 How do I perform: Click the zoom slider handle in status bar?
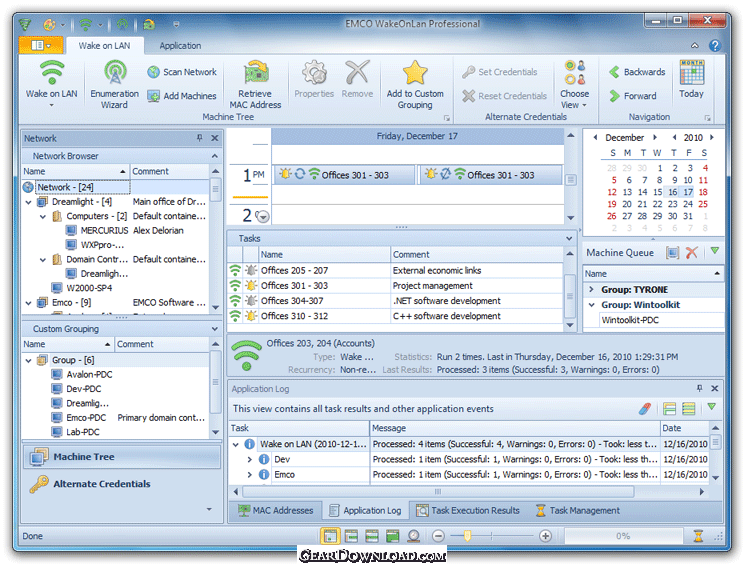pyautogui.click(x=467, y=536)
